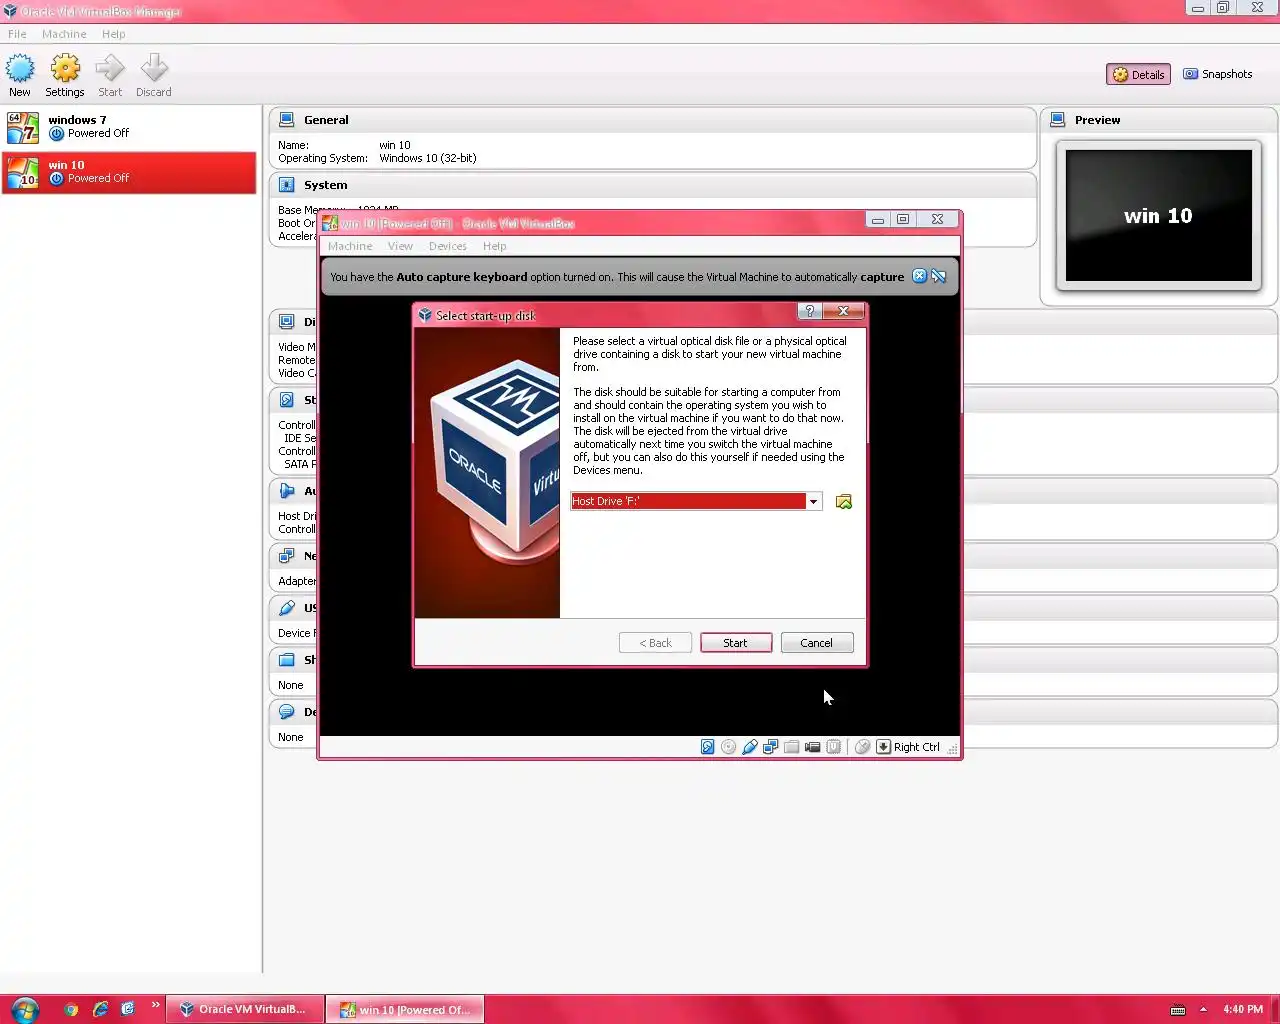Click the Back button in the dialog
The height and width of the screenshot is (1024, 1280).
[x=655, y=643]
